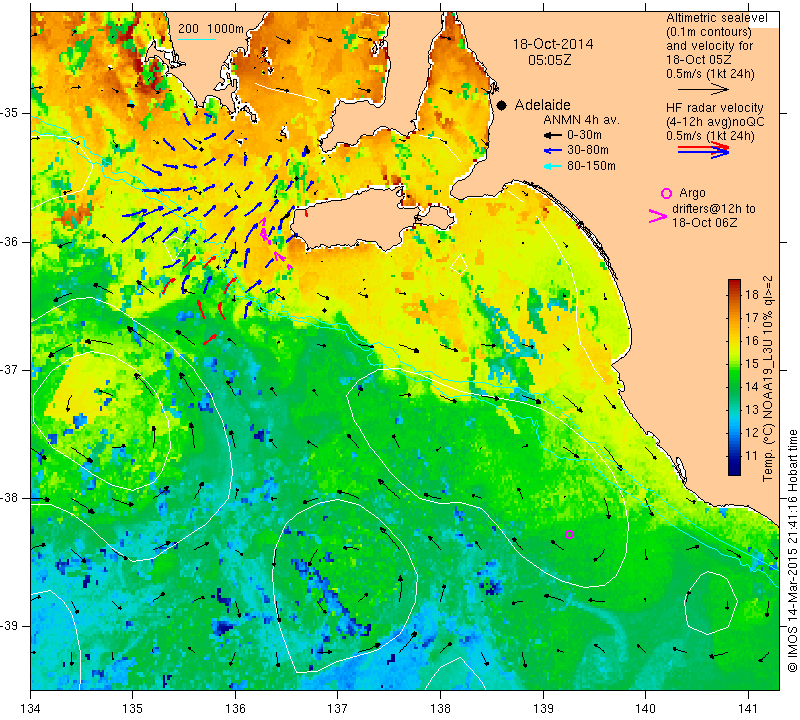Click the longitude axis label 134

click(x=31, y=709)
